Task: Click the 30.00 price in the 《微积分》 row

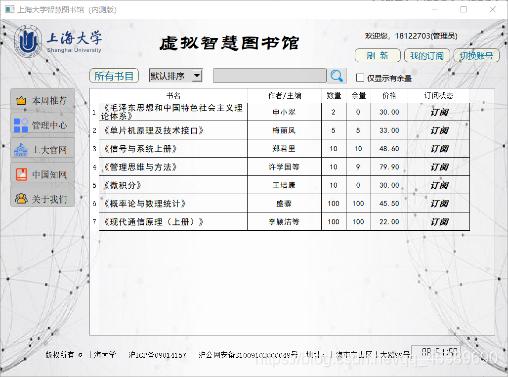Action: click(x=389, y=185)
